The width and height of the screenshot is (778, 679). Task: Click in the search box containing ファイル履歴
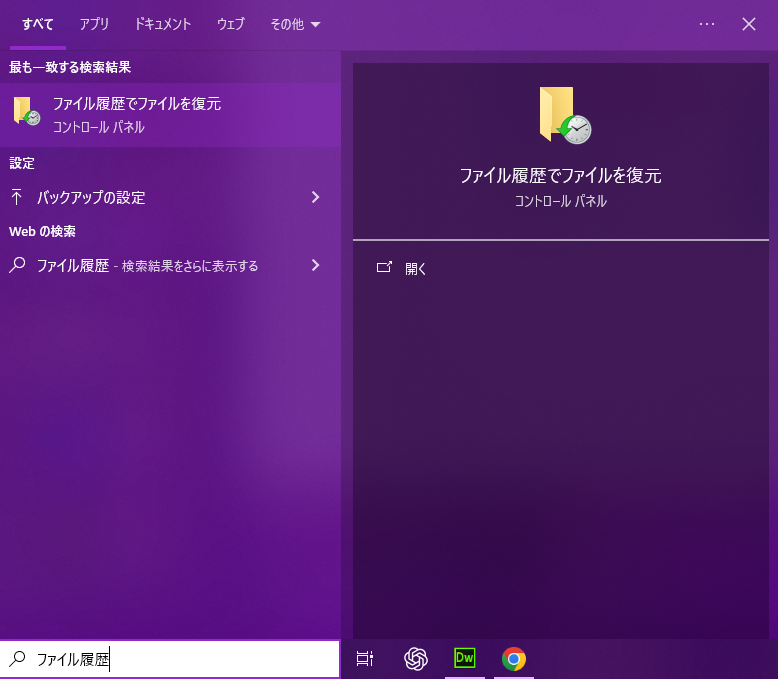coord(170,659)
